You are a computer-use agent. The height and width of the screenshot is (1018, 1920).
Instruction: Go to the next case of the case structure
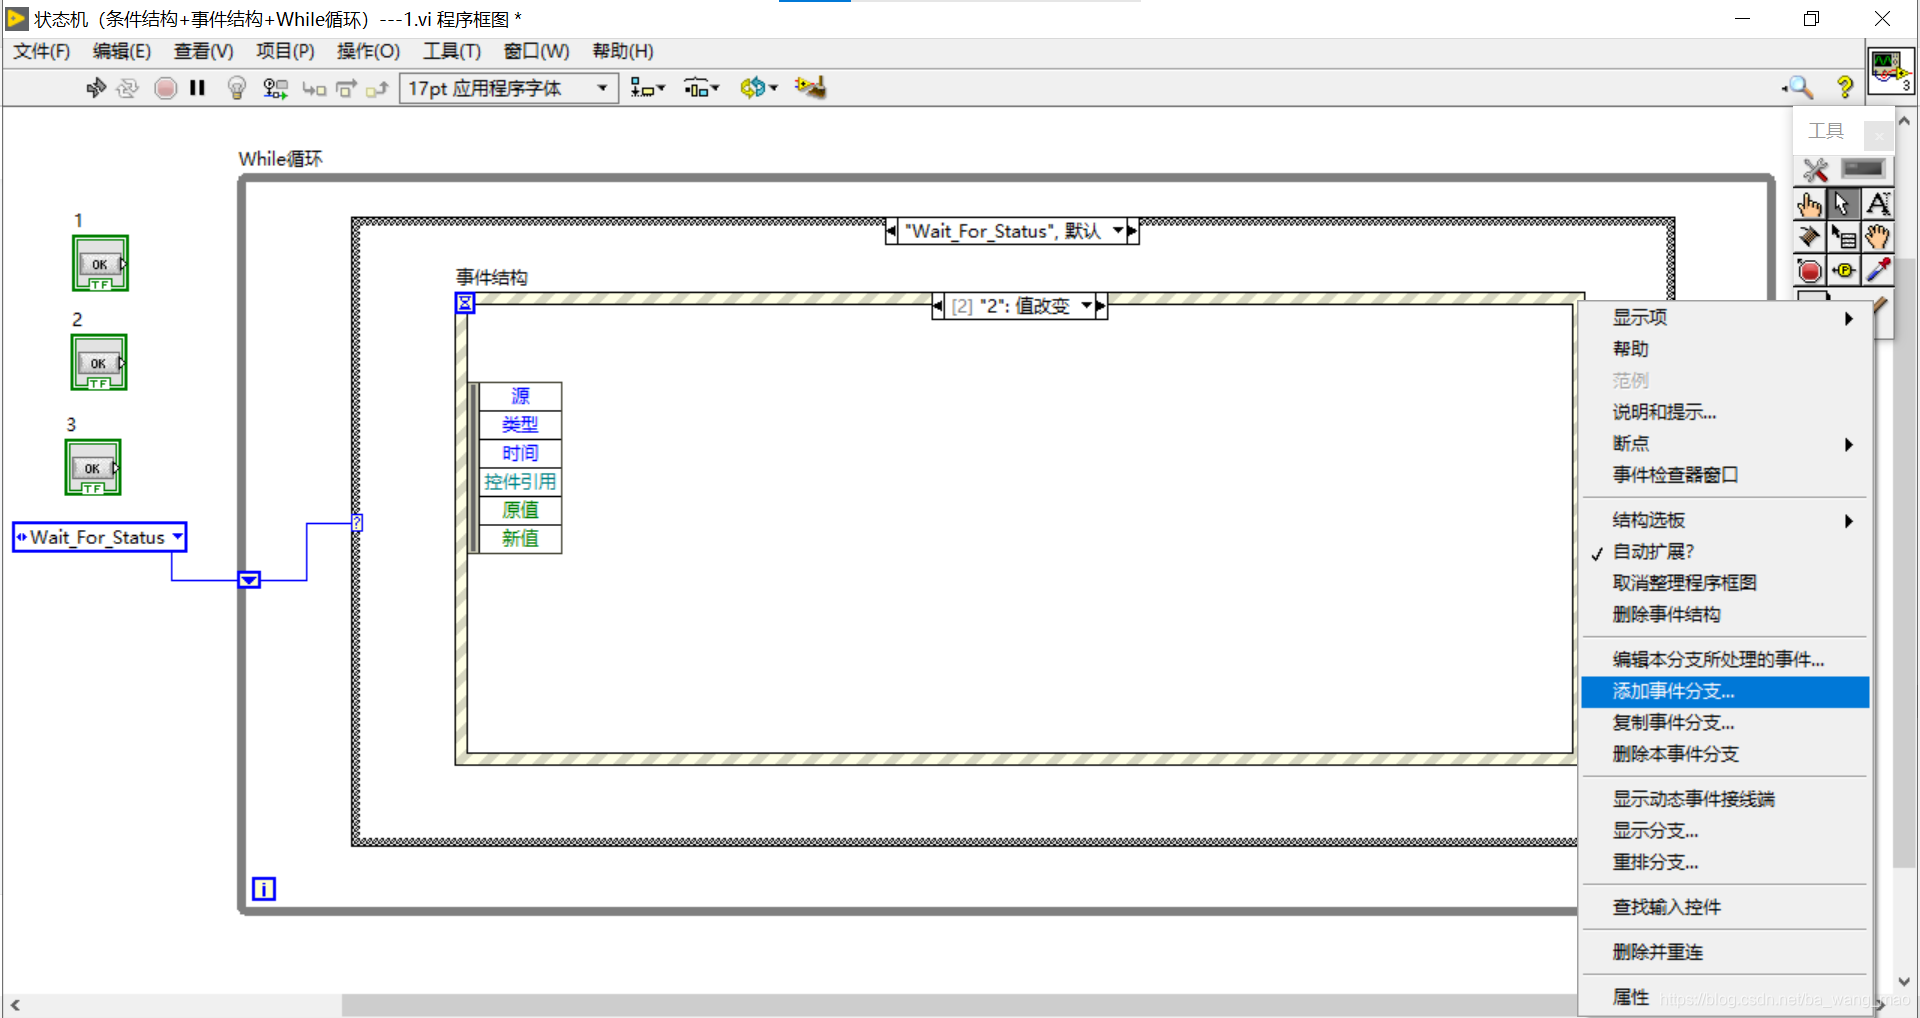(x=1132, y=231)
